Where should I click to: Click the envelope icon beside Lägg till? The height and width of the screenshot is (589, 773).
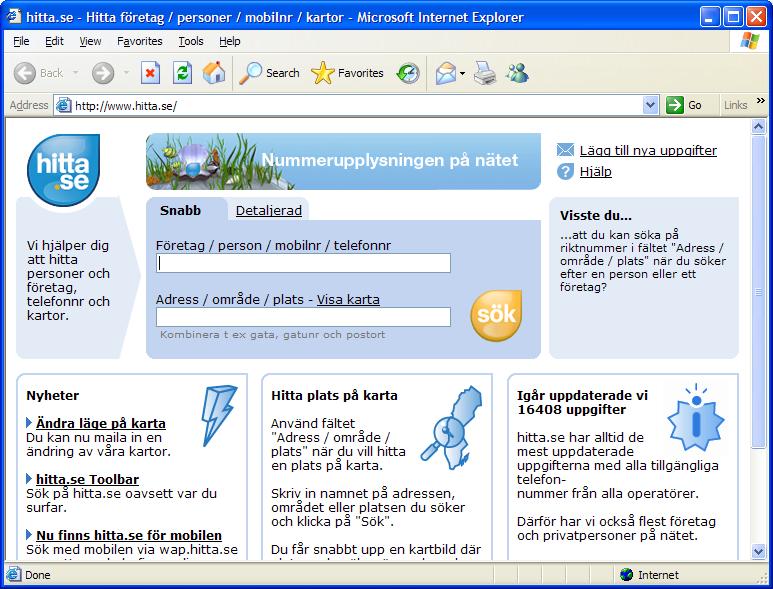point(565,150)
